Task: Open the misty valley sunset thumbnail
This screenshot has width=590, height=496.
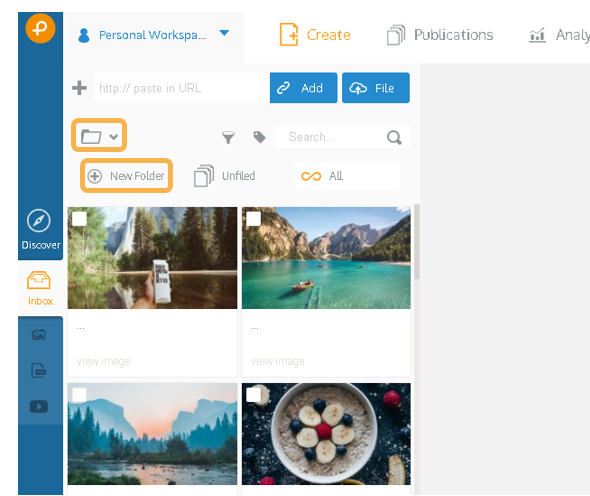Action: (x=152, y=434)
